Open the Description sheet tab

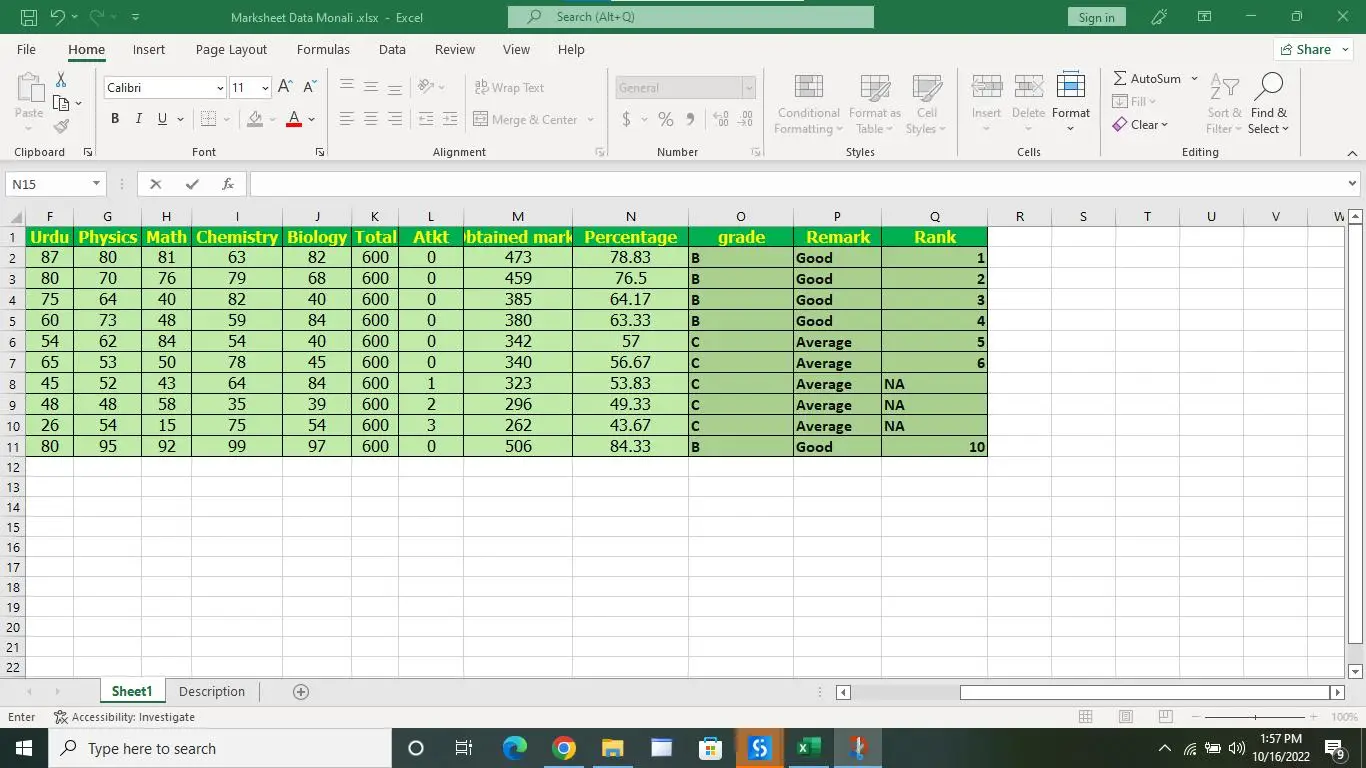pyautogui.click(x=212, y=692)
